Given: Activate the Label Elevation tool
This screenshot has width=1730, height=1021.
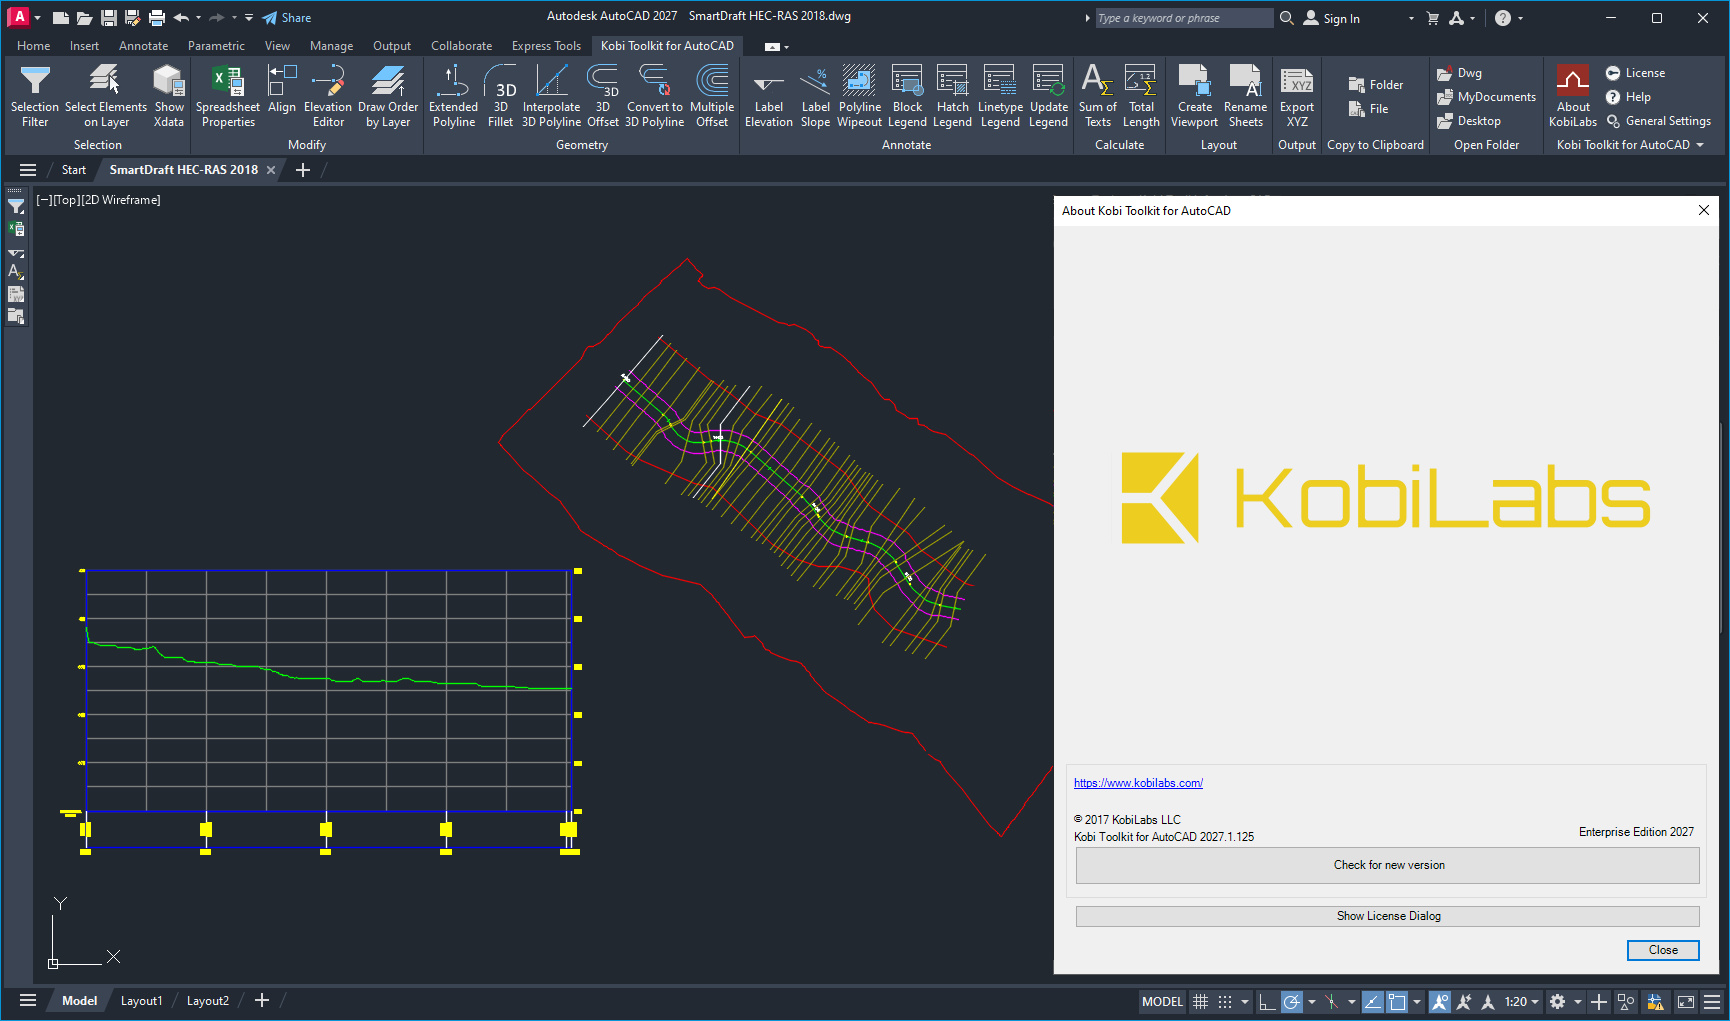Looking at the screenshot, I should tap(769, 96).
